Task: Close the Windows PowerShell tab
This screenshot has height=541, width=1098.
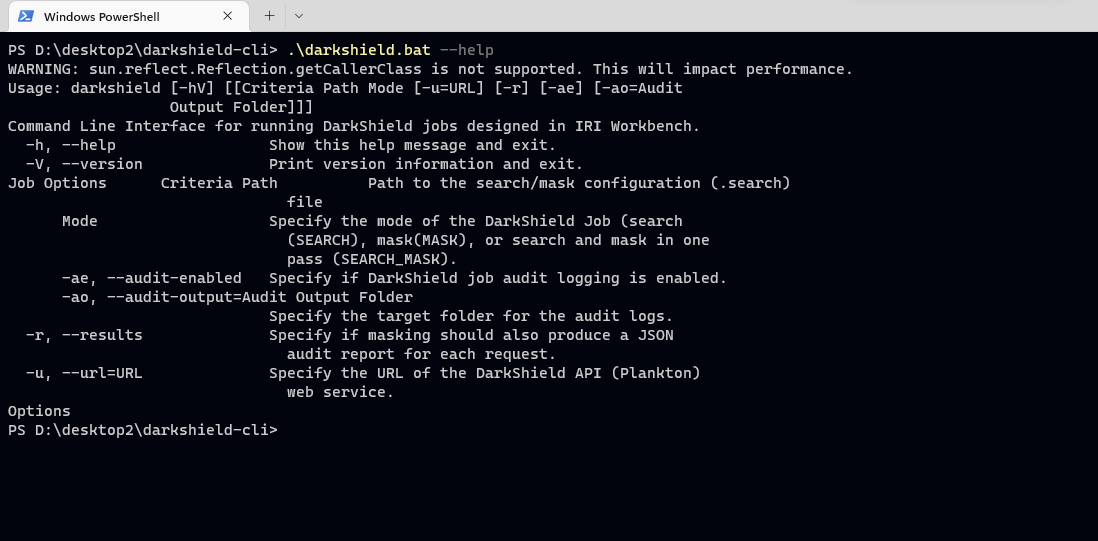Action: click(x=228, y=15)
